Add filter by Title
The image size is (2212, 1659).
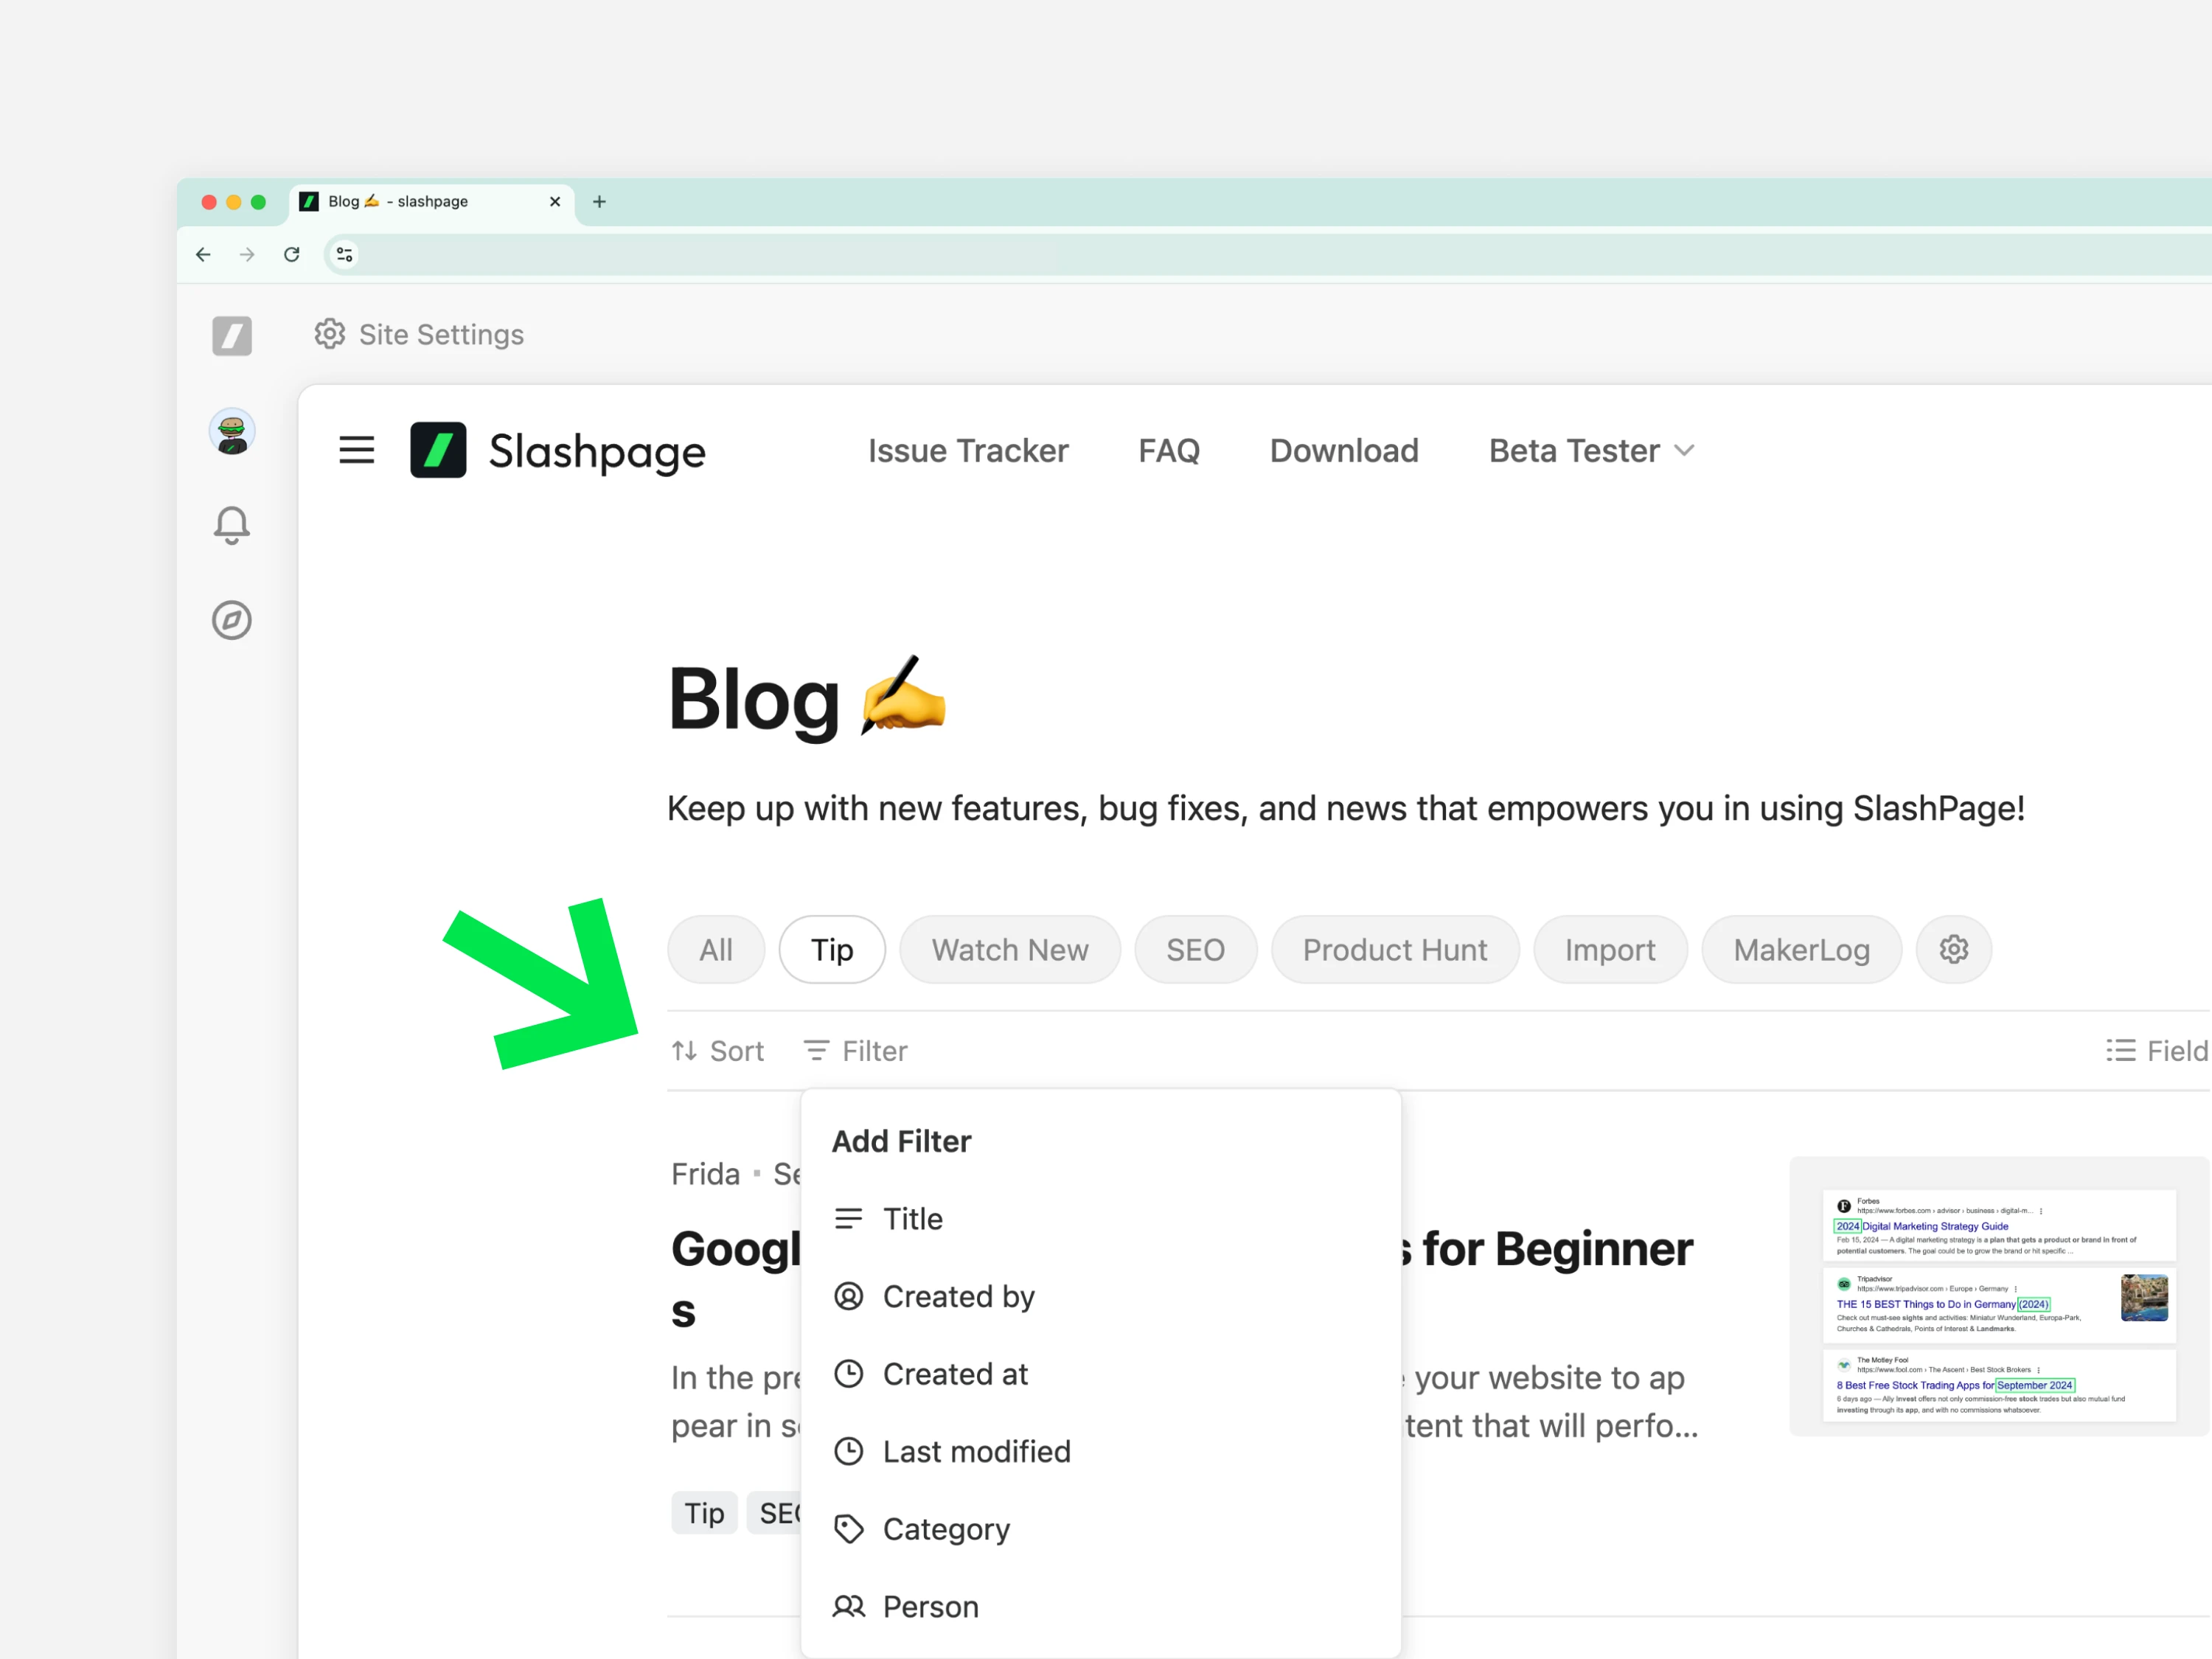point(1100,1219)
